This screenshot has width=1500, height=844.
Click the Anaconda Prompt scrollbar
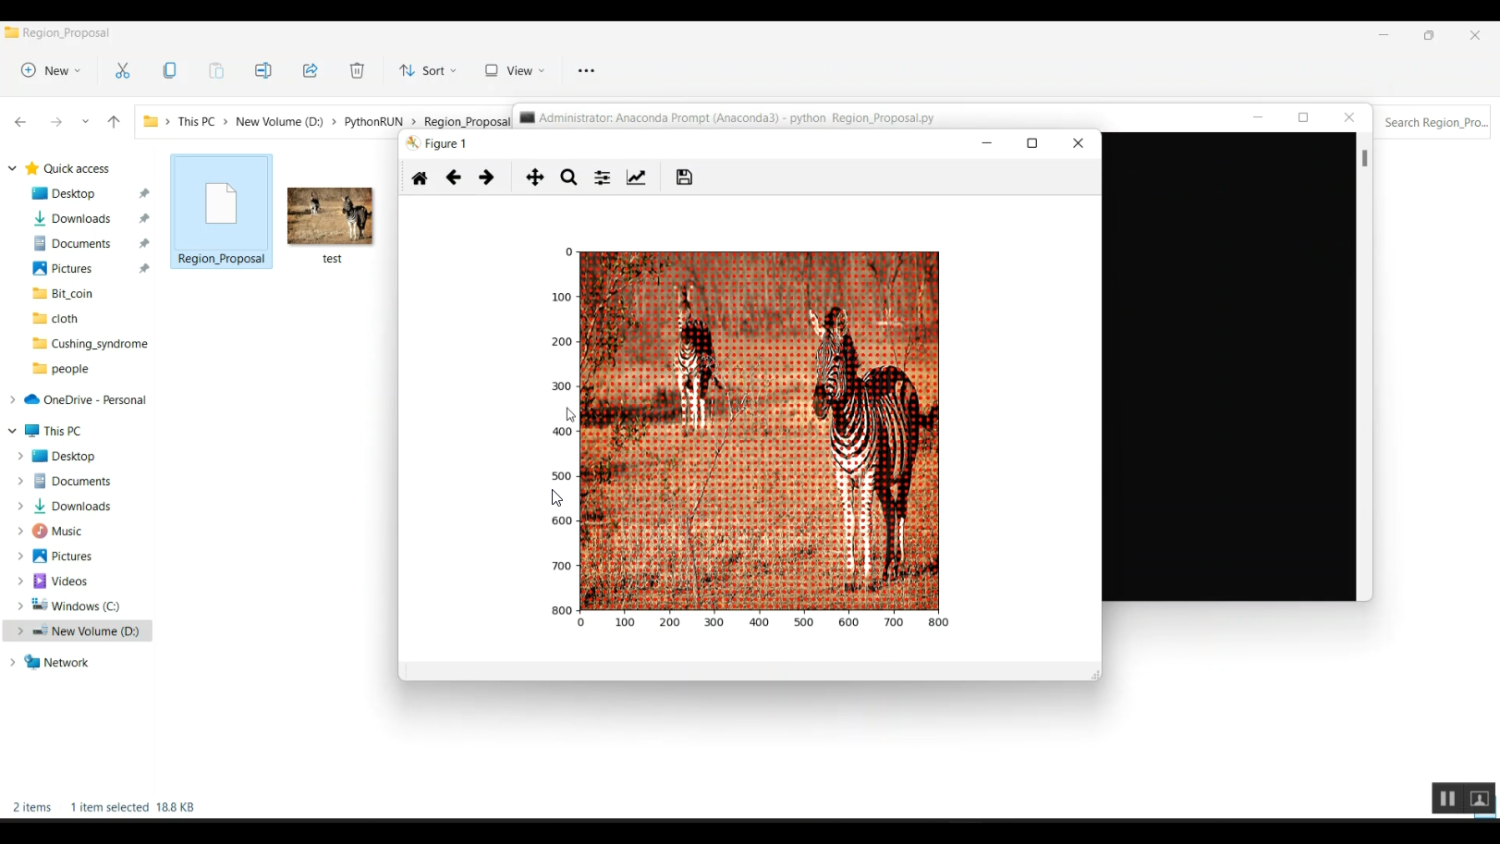1363,160
